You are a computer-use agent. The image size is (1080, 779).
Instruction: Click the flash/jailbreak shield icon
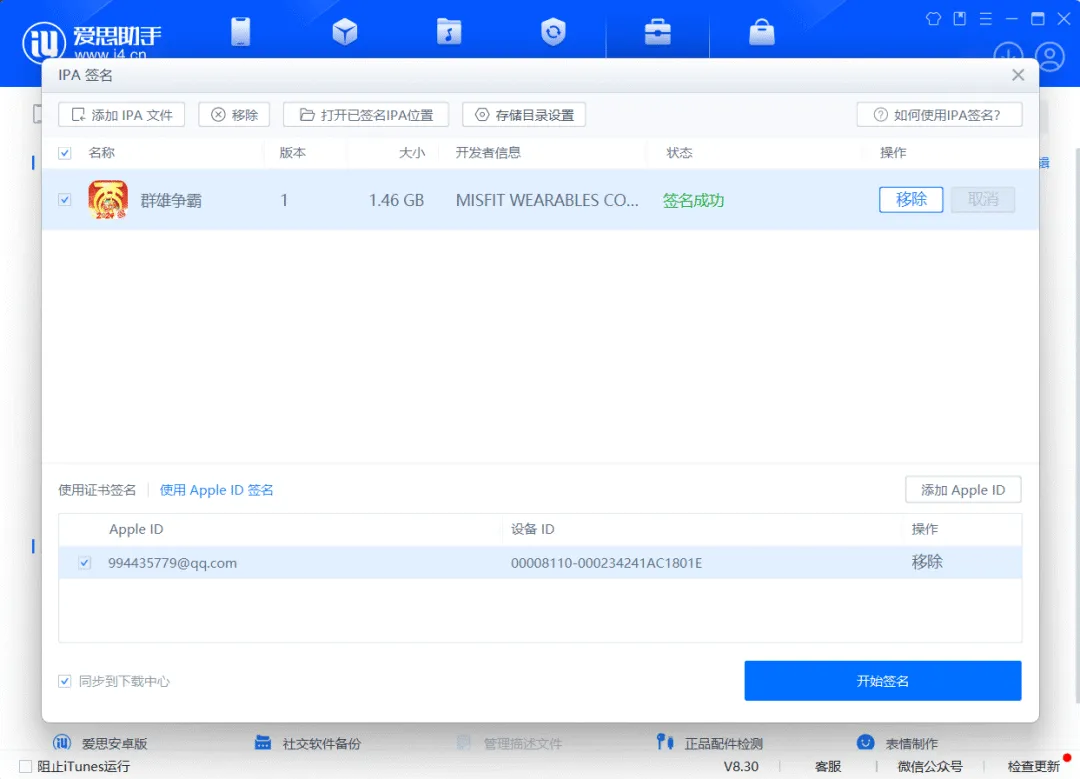[x=552, y=31]
